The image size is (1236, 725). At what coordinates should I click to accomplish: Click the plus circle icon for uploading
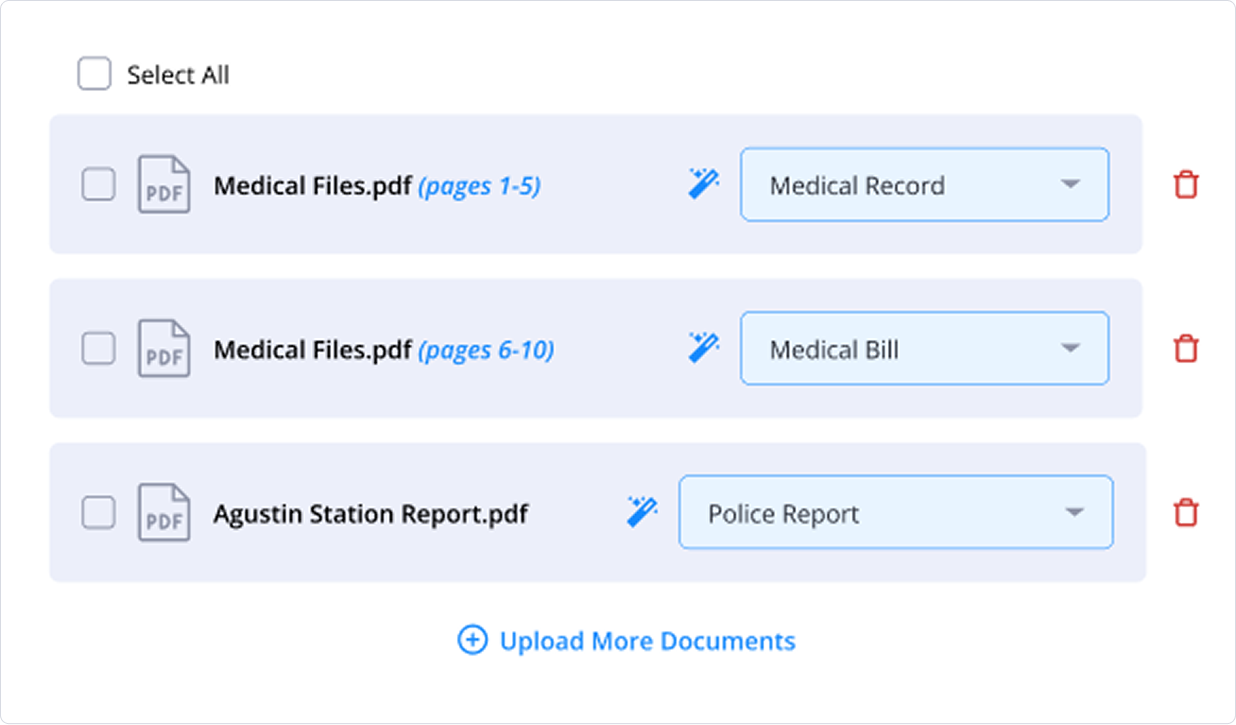472,640
